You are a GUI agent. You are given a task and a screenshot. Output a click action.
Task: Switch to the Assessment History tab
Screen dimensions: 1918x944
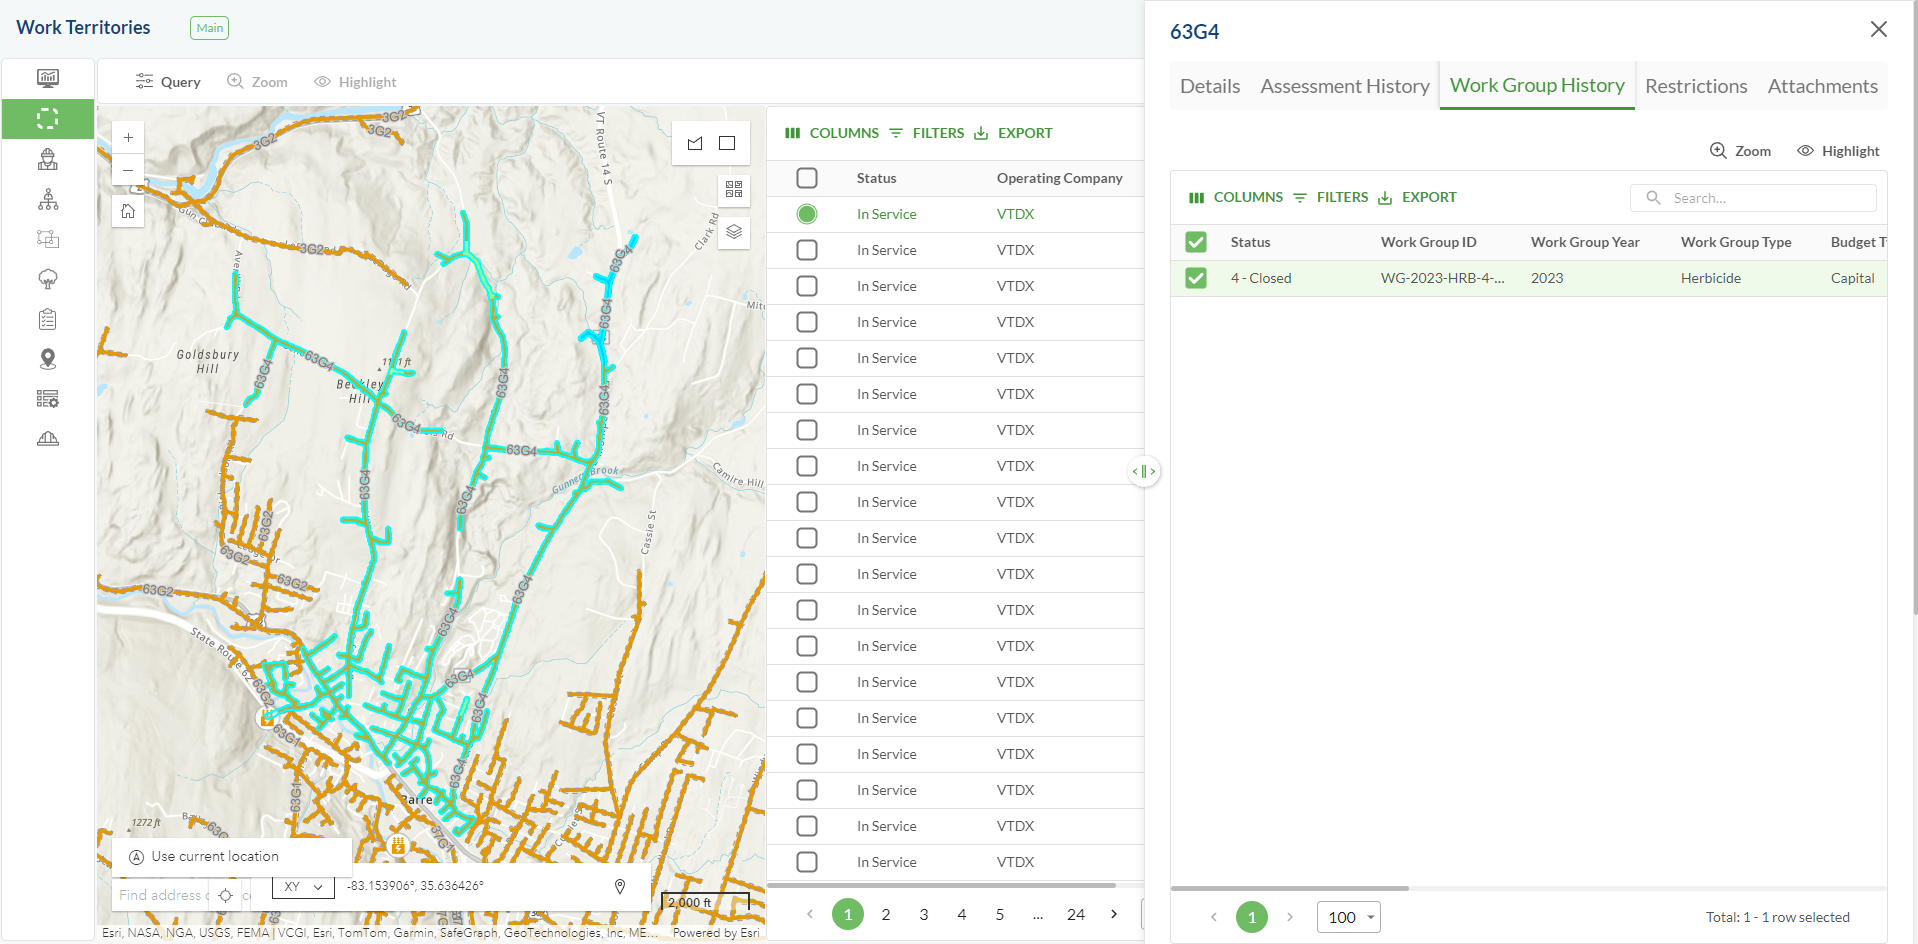1344,86
